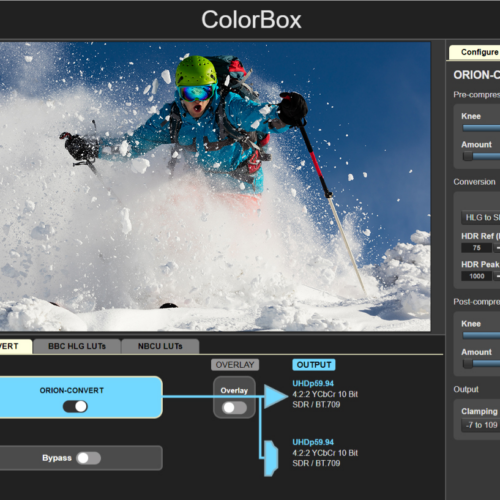
Task: Click the ORION-CONVERT processing block
Action: [81, 397]
